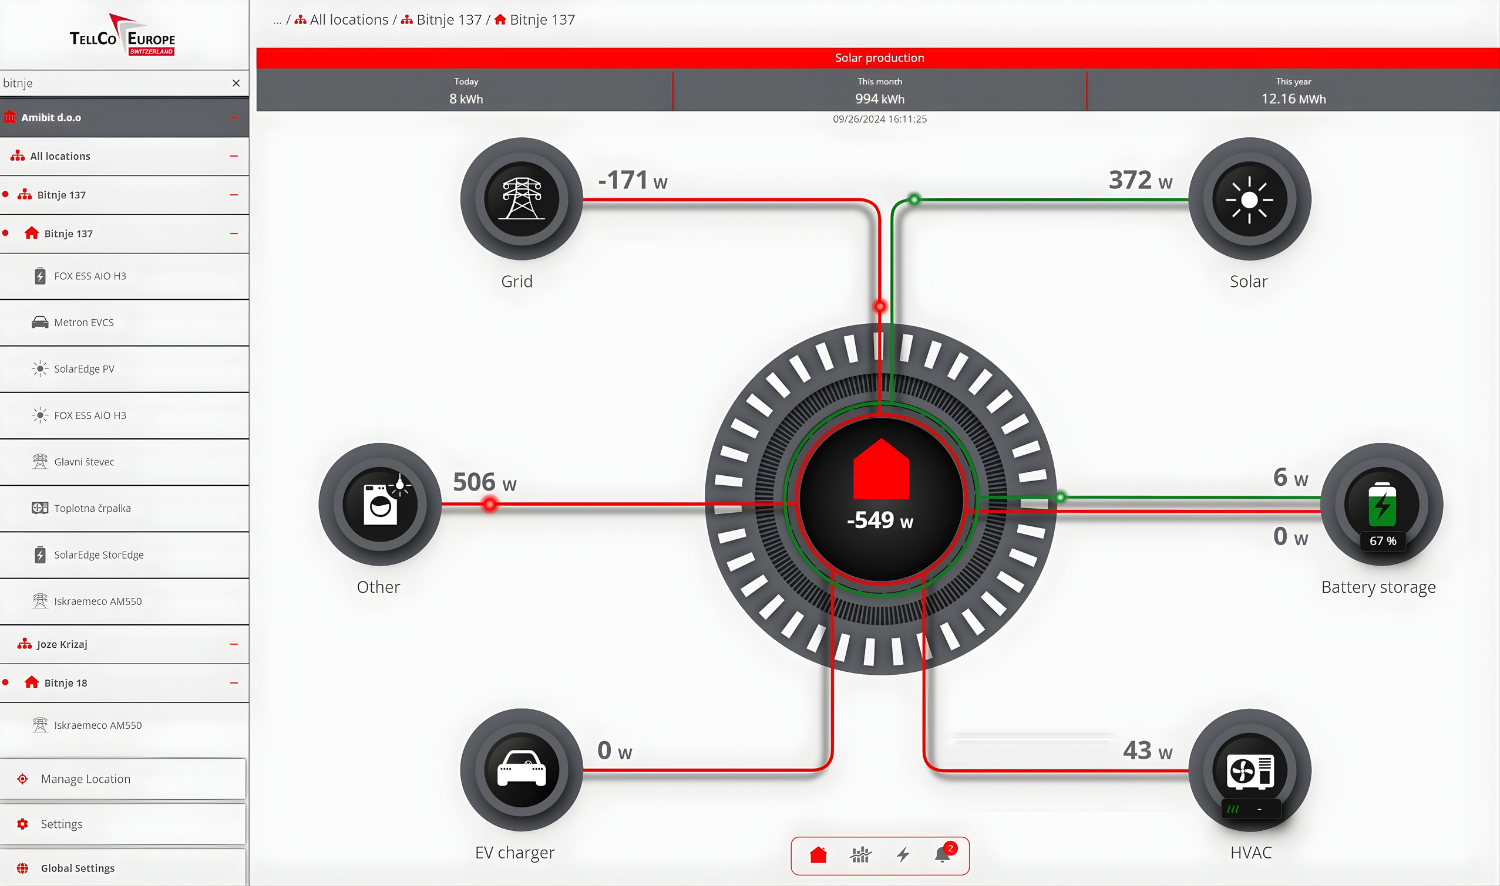Click the breadcrumb ellipsis
Screen dimensions: 1500x886
tap(277, 20)
